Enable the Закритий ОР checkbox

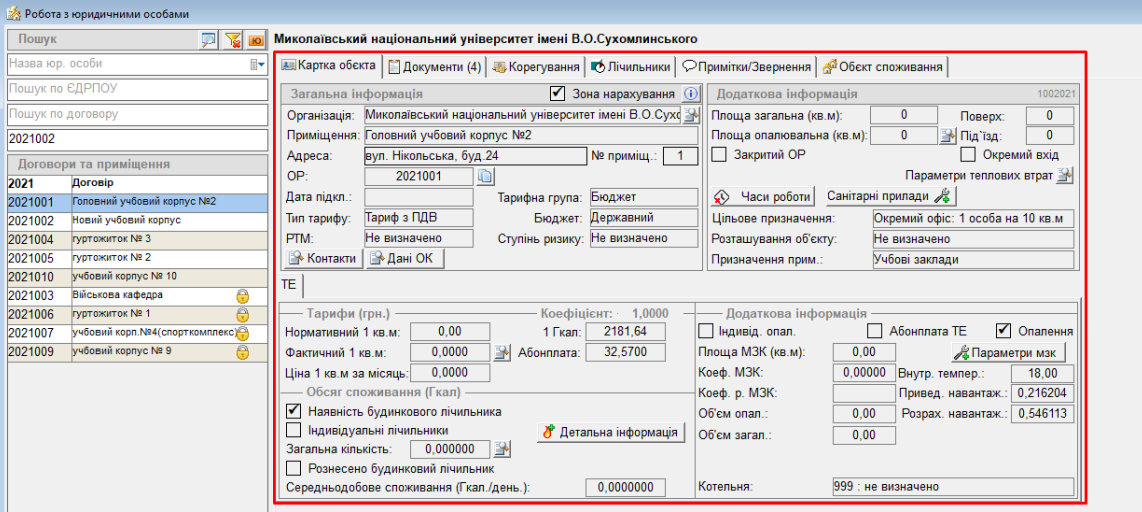click(718, 154)
